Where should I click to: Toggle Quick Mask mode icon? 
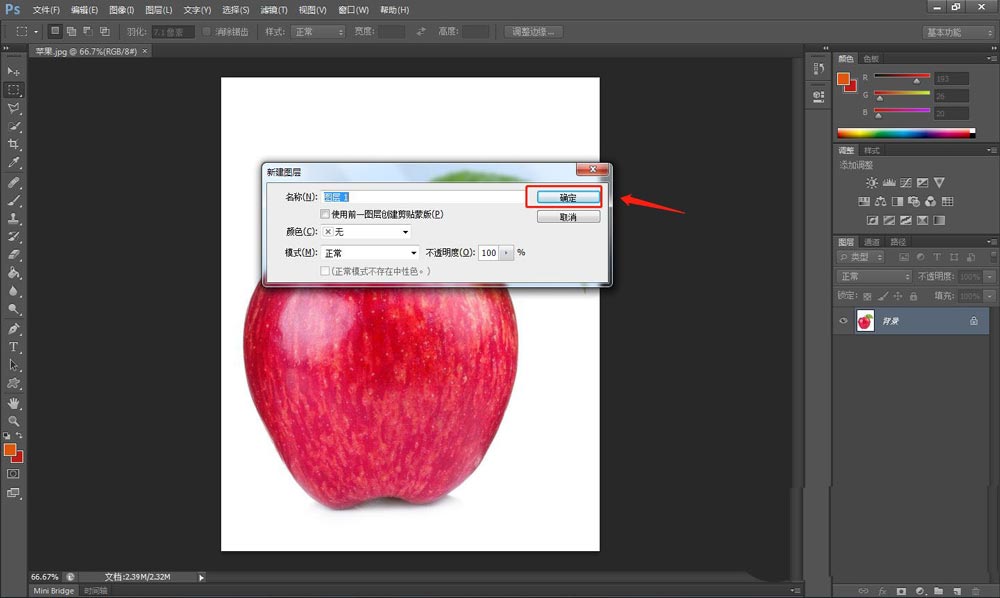13,474
